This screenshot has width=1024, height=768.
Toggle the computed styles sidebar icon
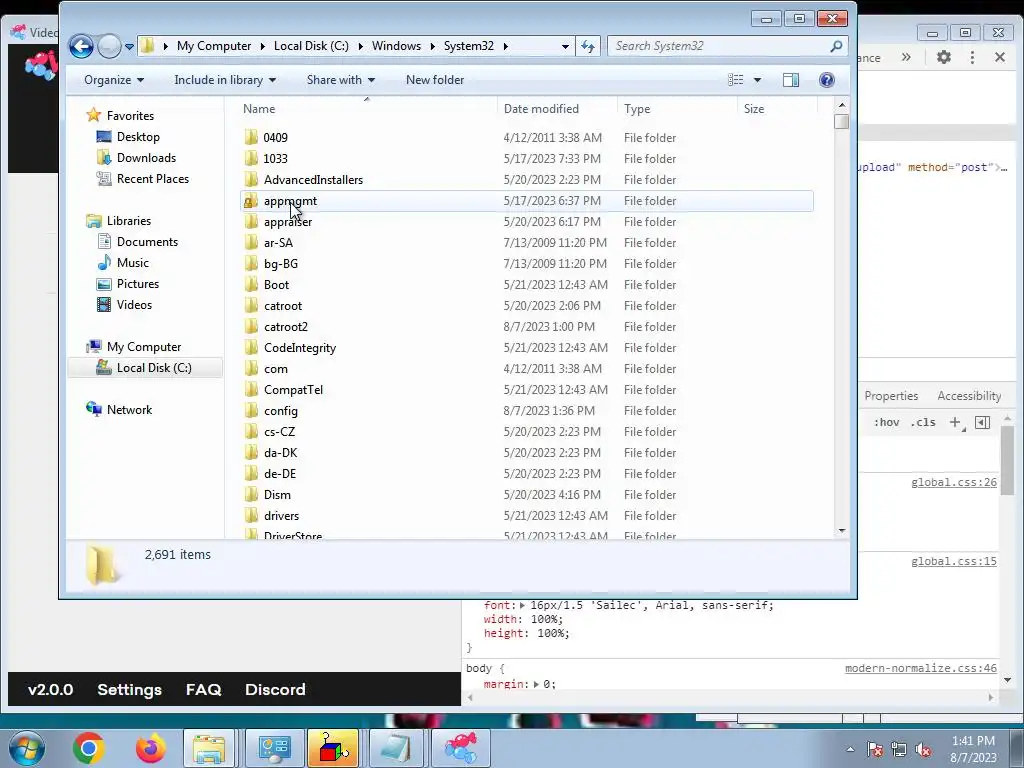tap(982, 423)
